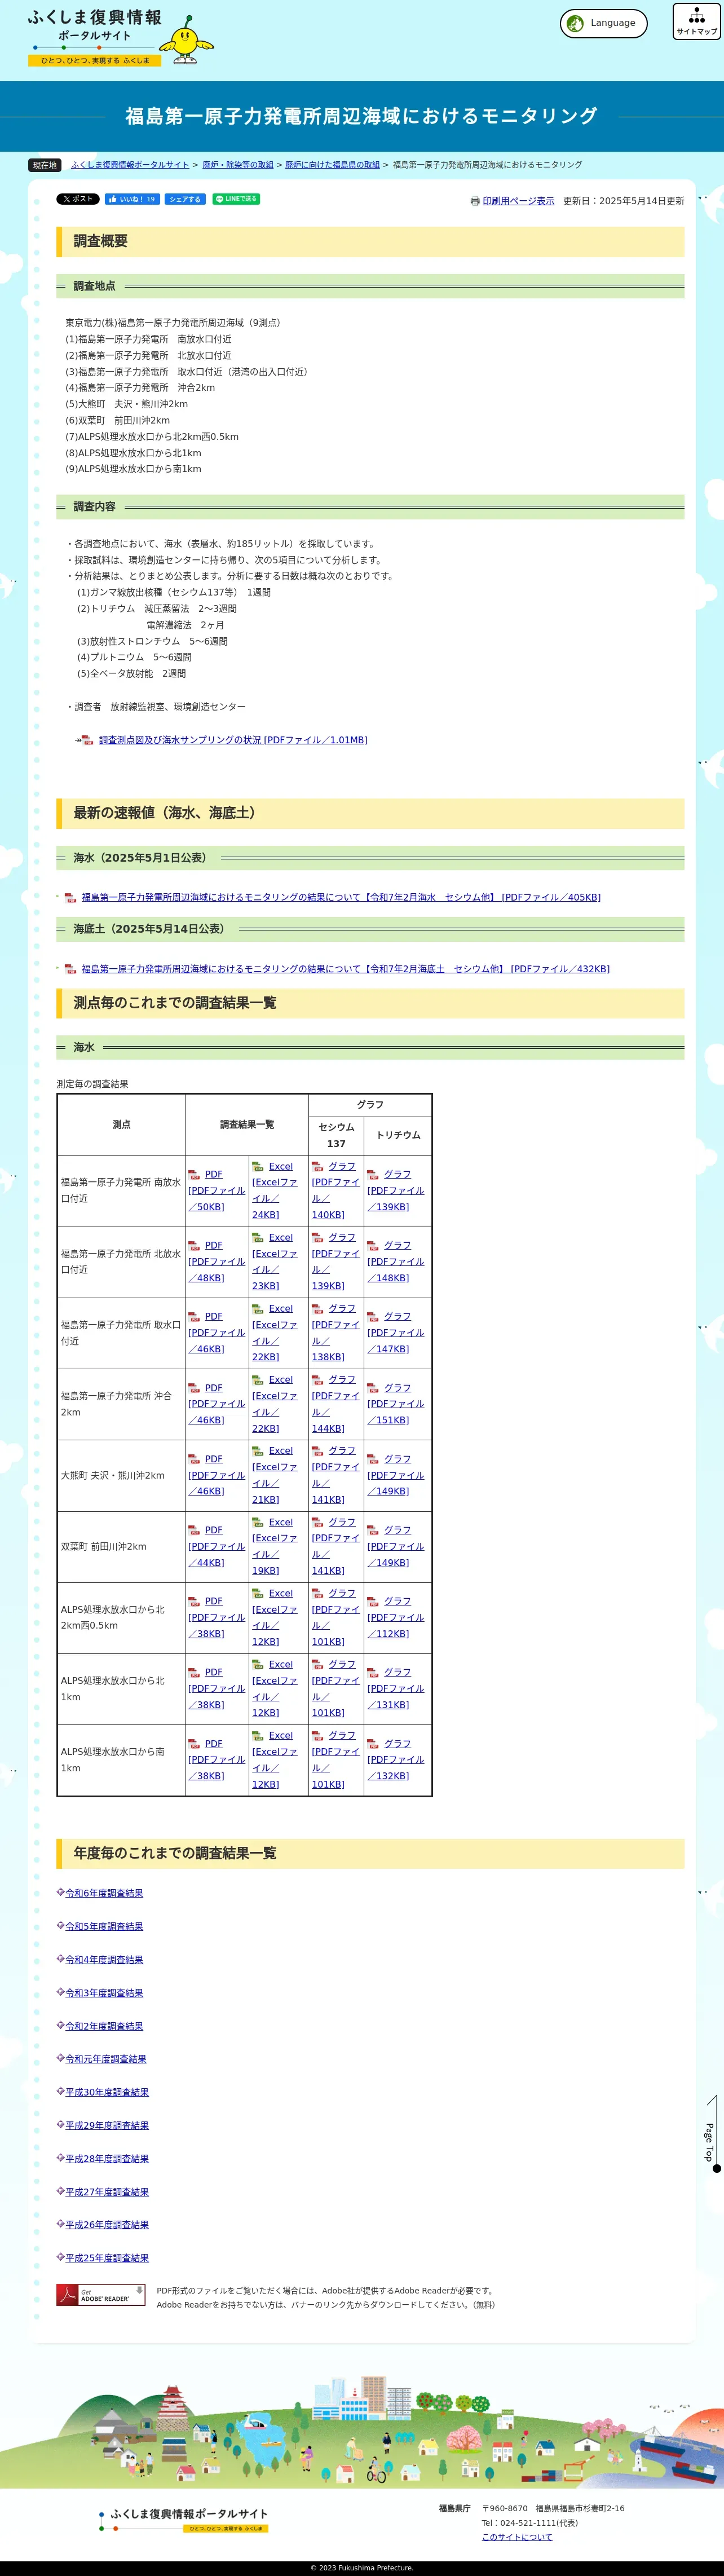Click PDF icon beside 海底土 results link

[x=70, y=969]
